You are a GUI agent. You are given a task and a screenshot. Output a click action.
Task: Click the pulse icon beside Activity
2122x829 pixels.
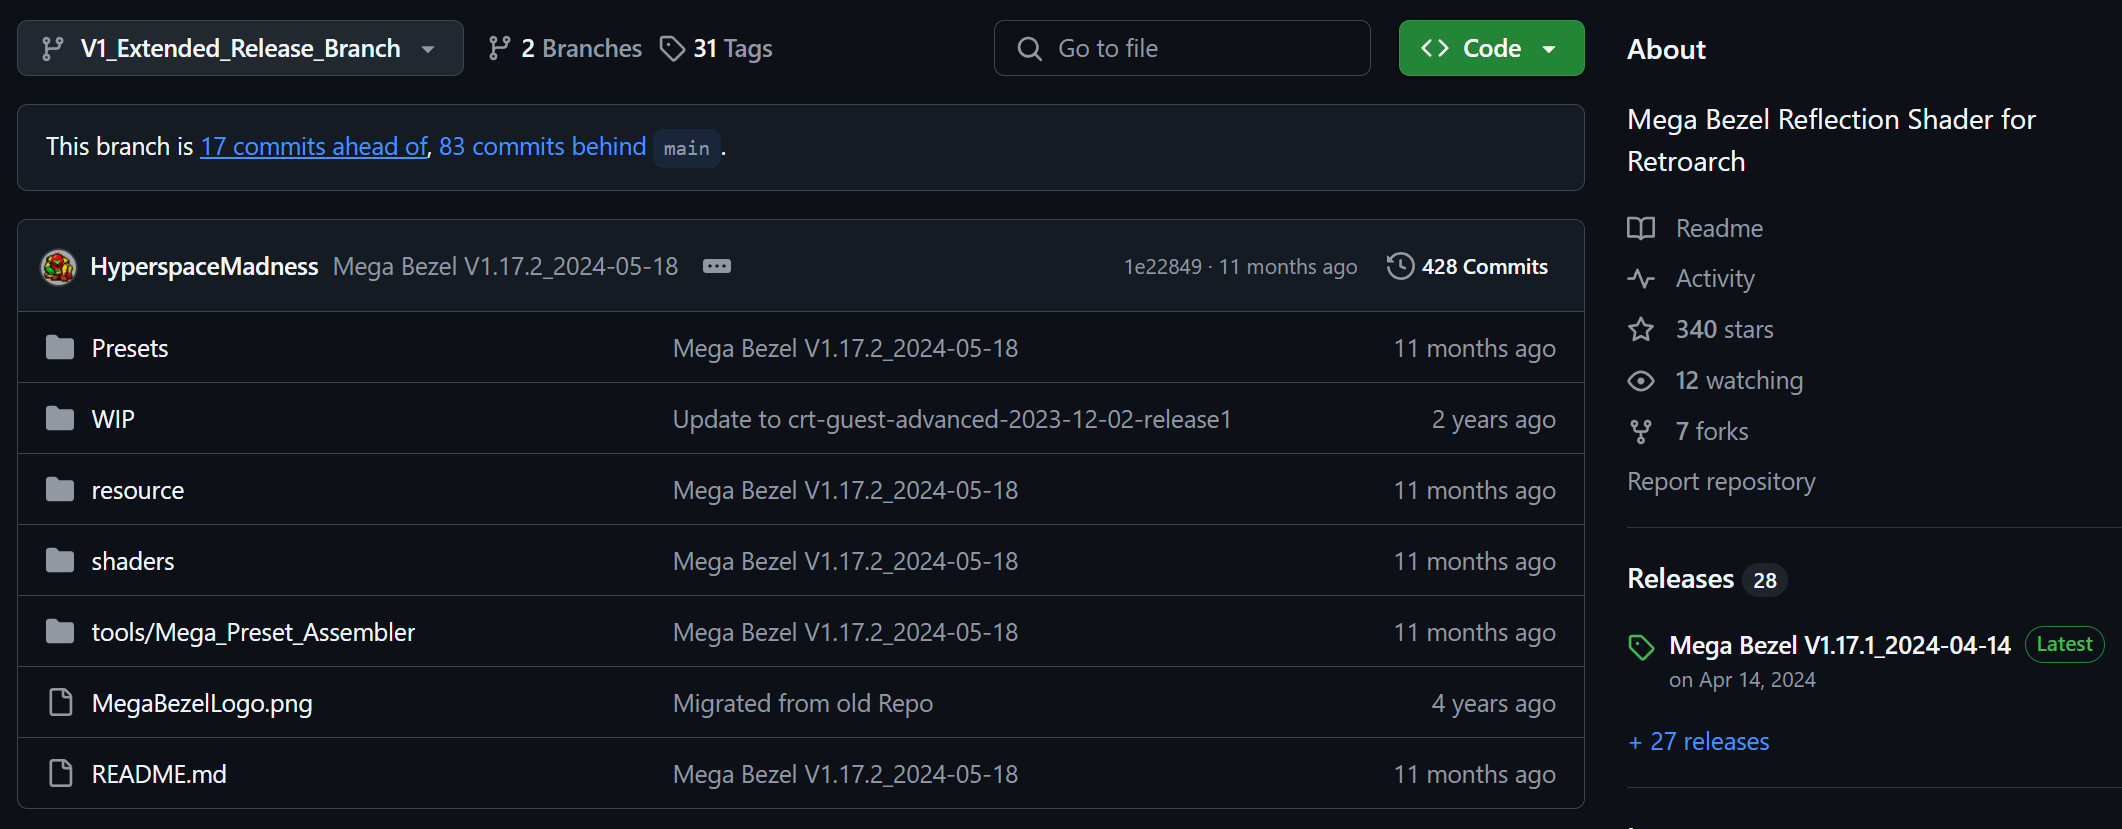coord(1641,278)
